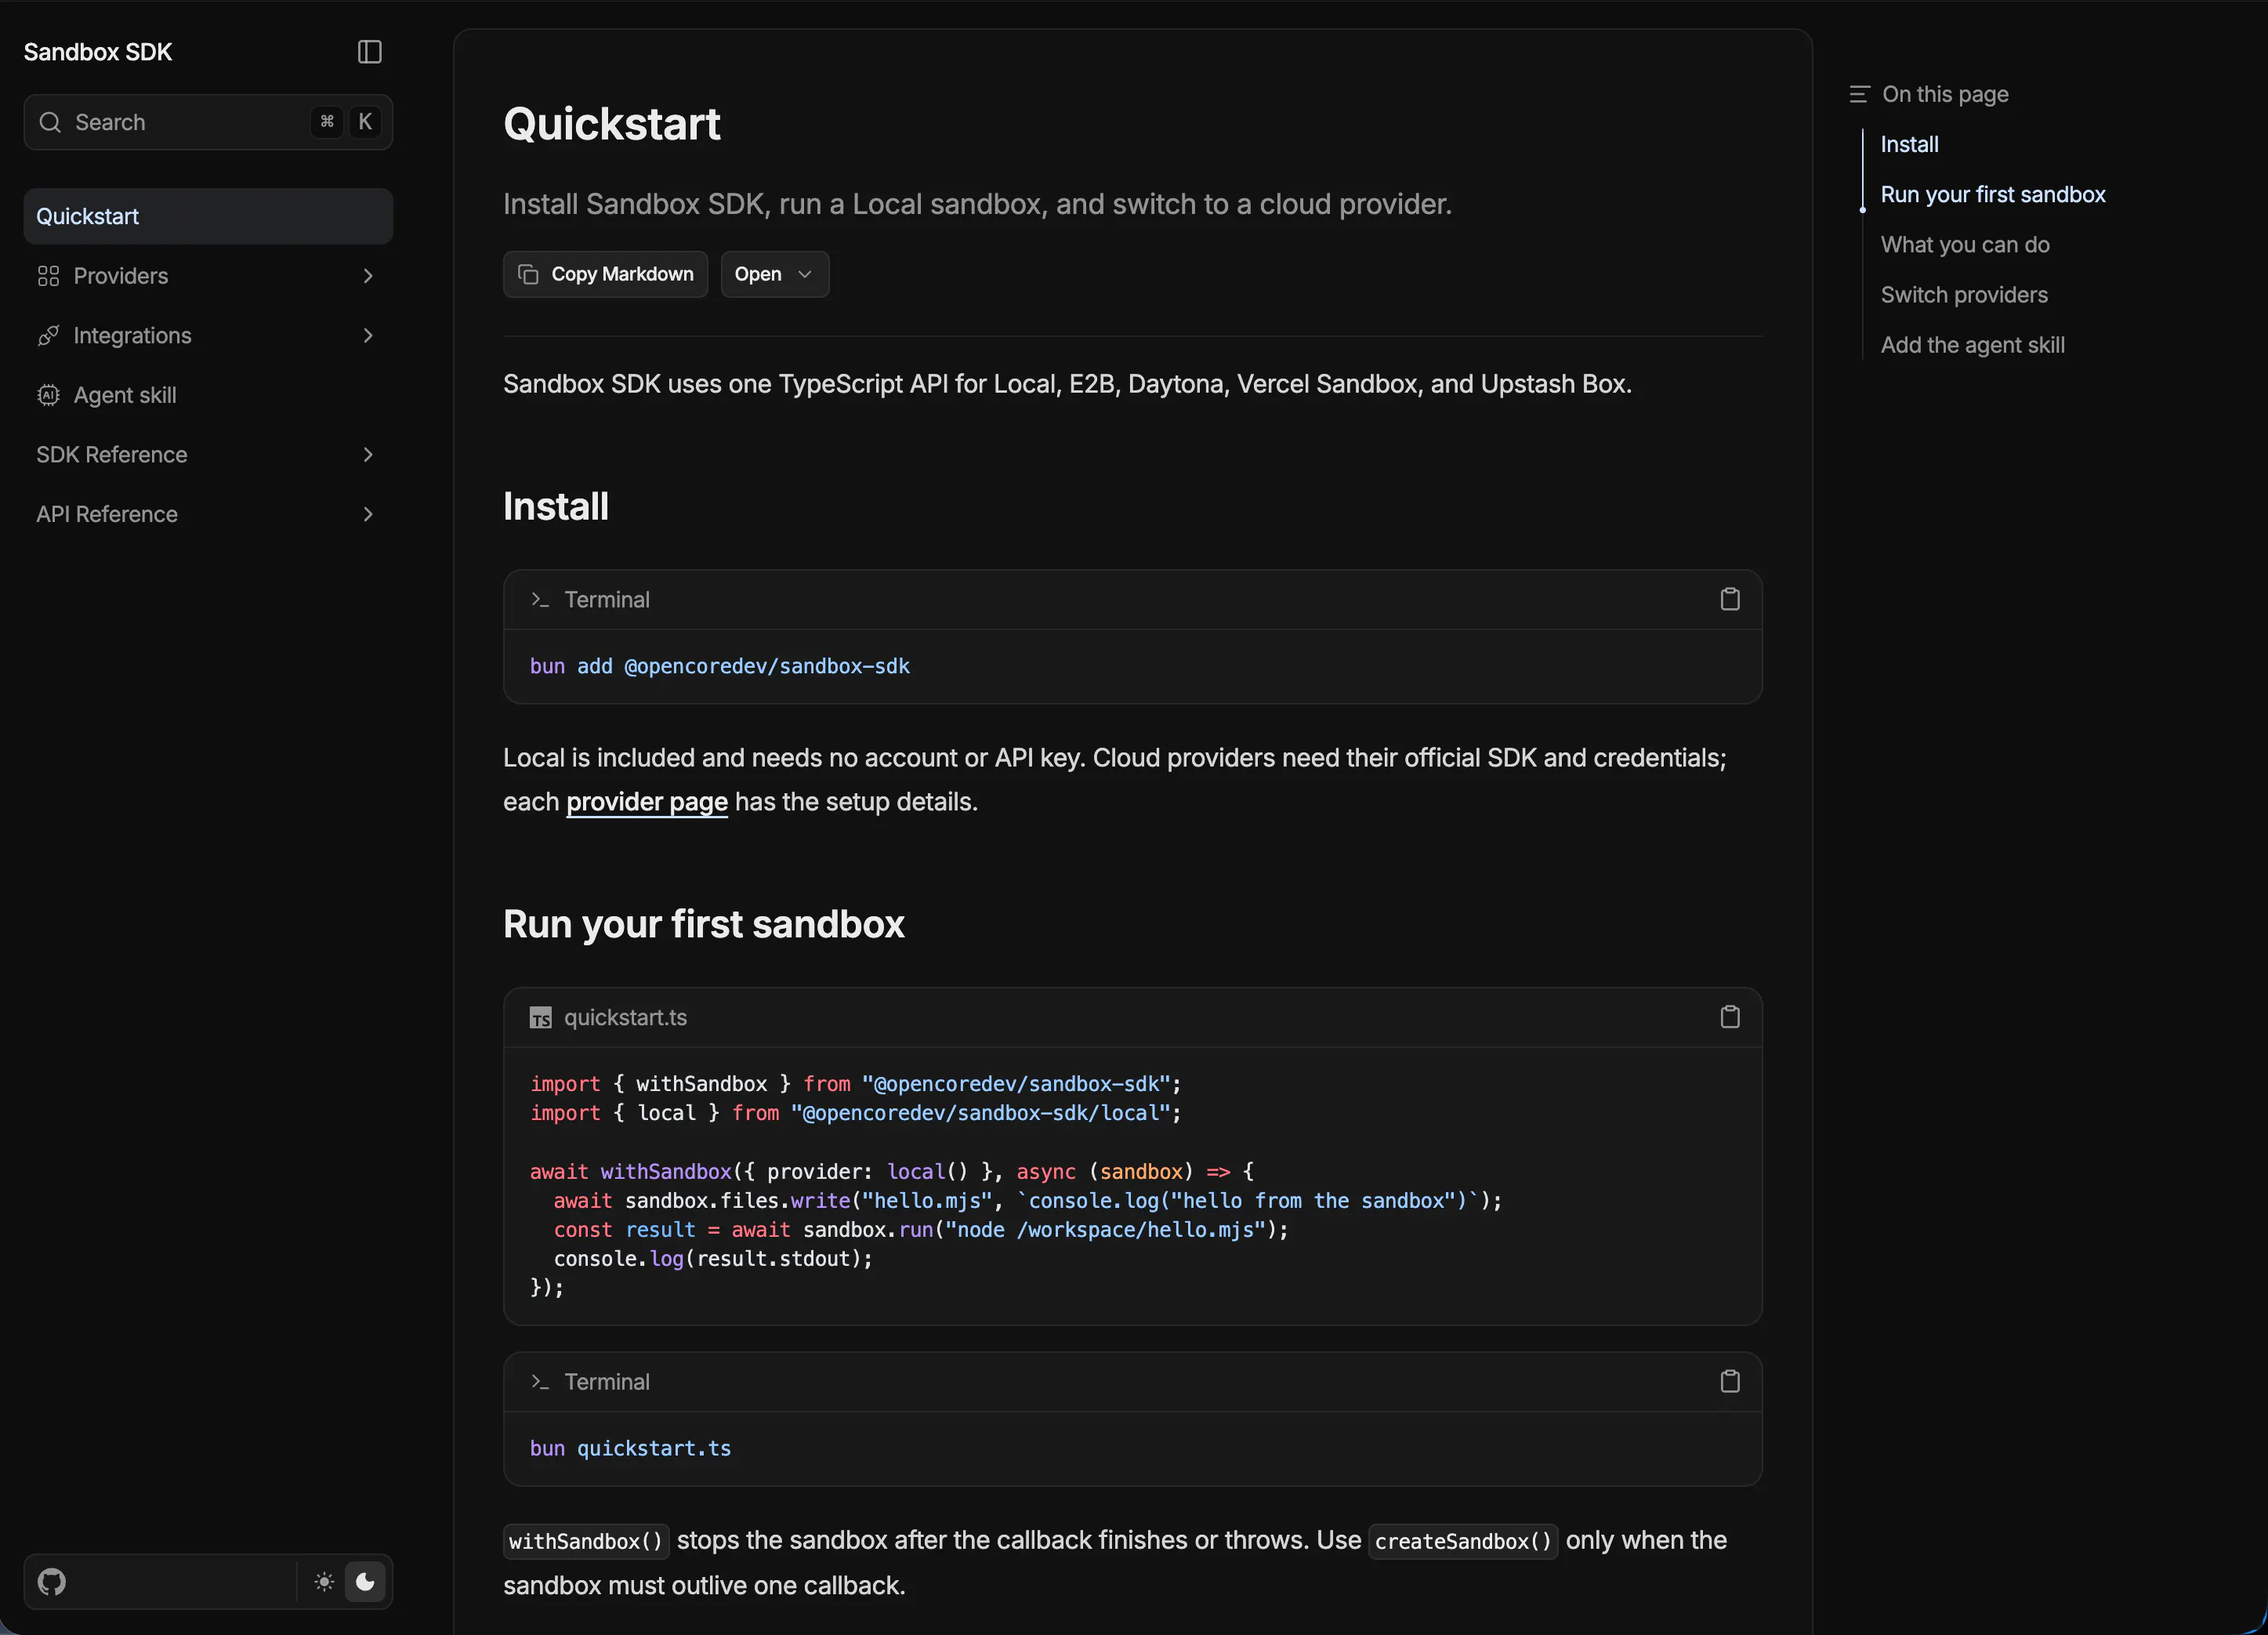Open the Providers sidebar item
Screen dimensions: 2268x1635
click(x=208, y=276)
